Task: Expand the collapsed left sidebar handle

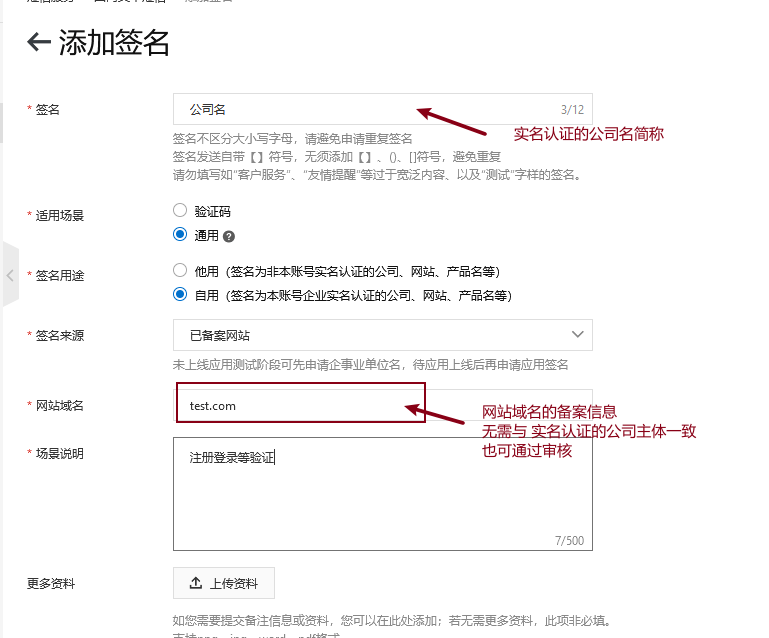Action: coord(10,274)
